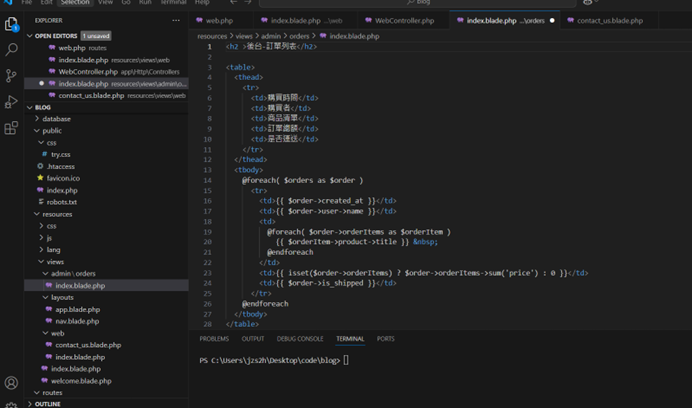The width and height of the screenshot is (692, 408).
Task: Click the unsaved dot on orders index.blade.php tab
Action: [552, 21]
